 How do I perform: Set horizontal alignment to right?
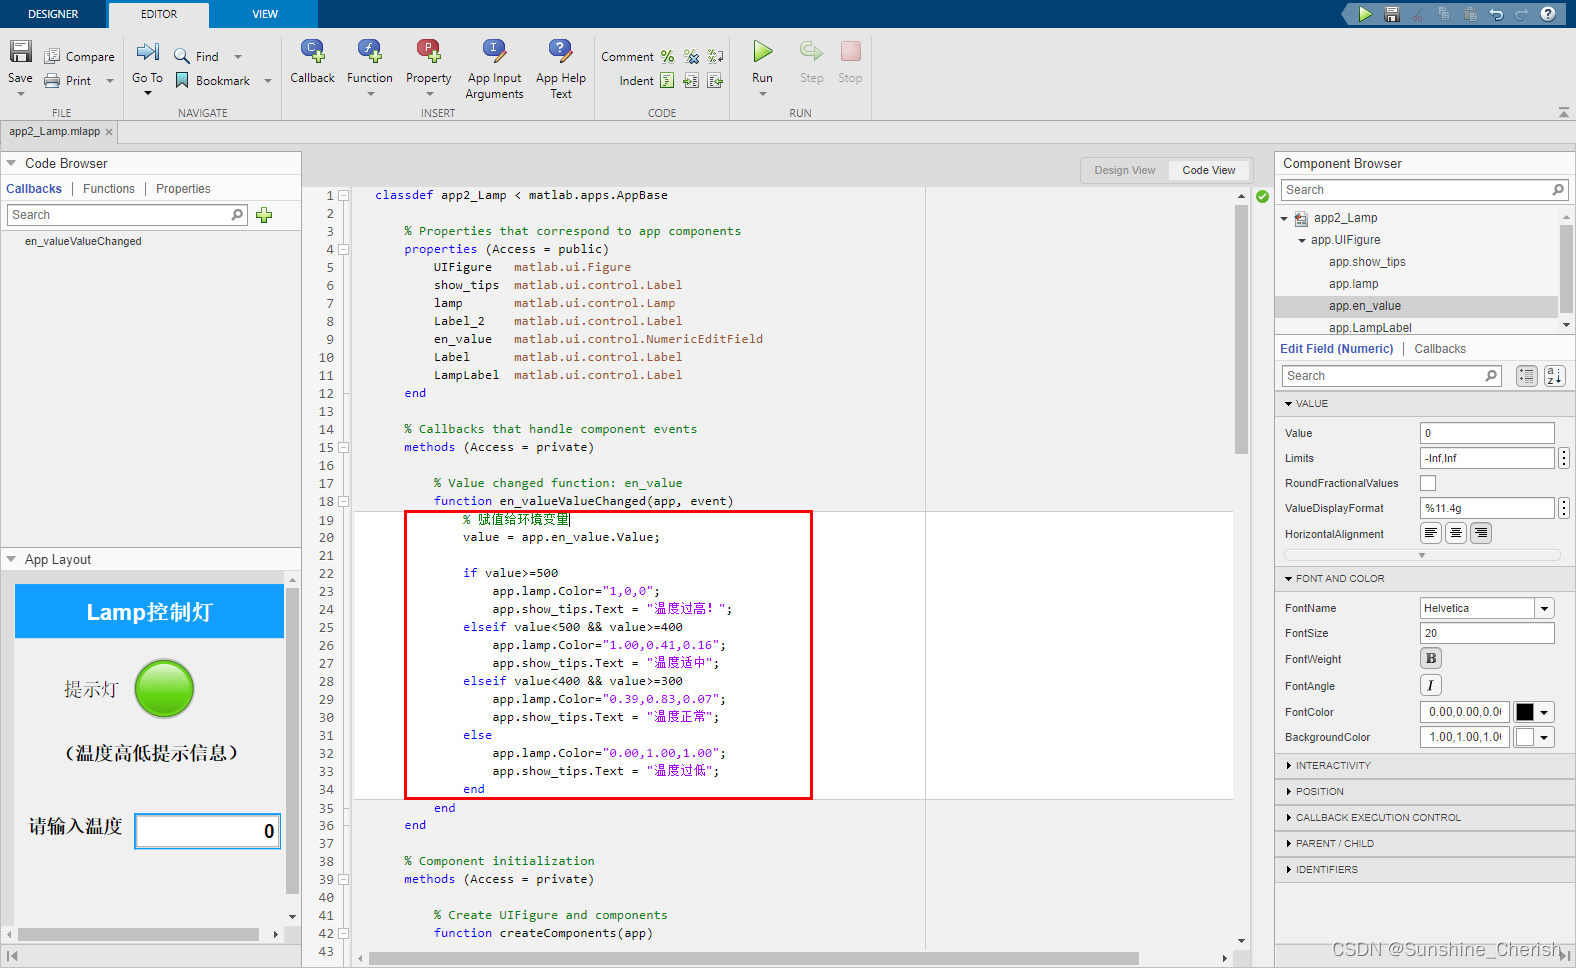coord(1481,533)
